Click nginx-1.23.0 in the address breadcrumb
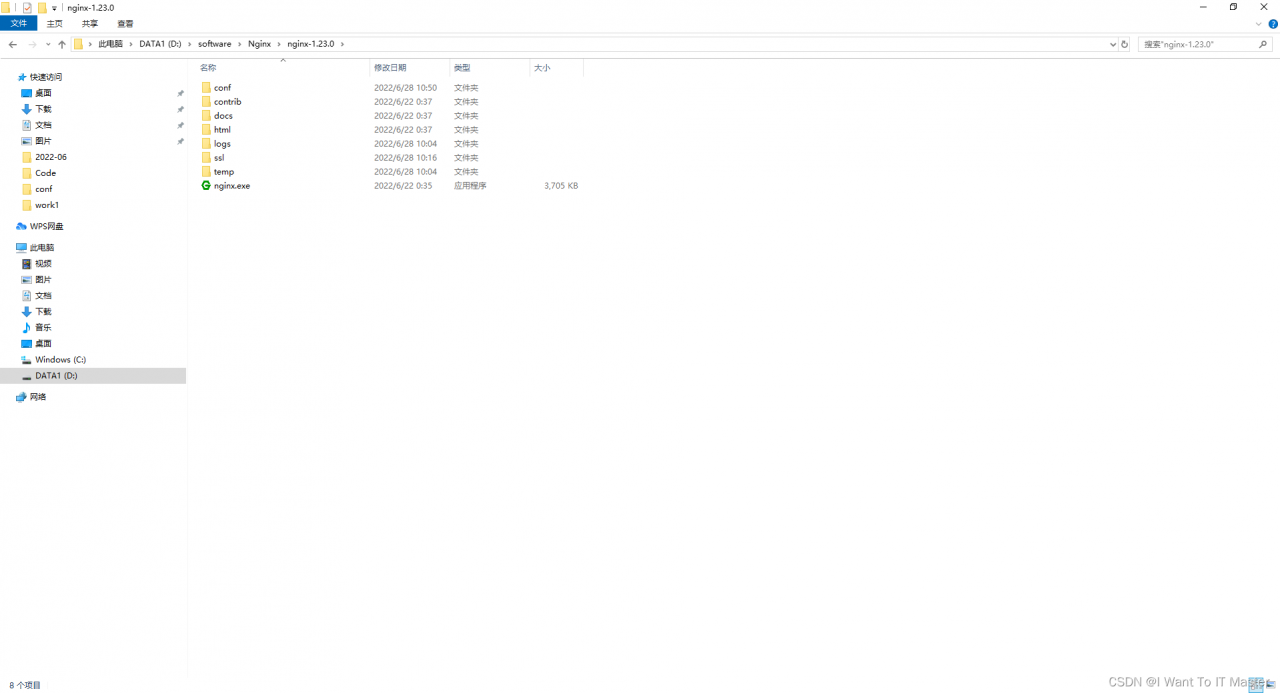1280x693 pixels. tap(310, 44)
